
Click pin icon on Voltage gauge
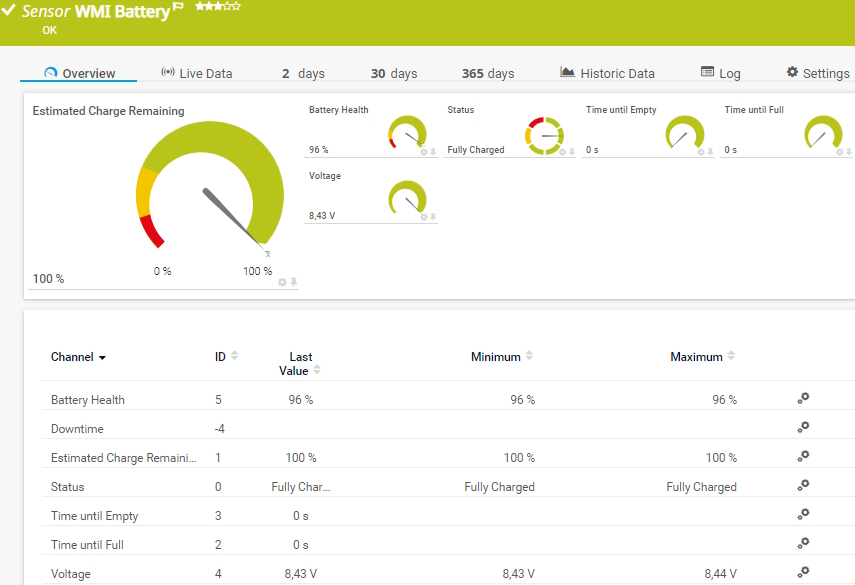point(433,217)
